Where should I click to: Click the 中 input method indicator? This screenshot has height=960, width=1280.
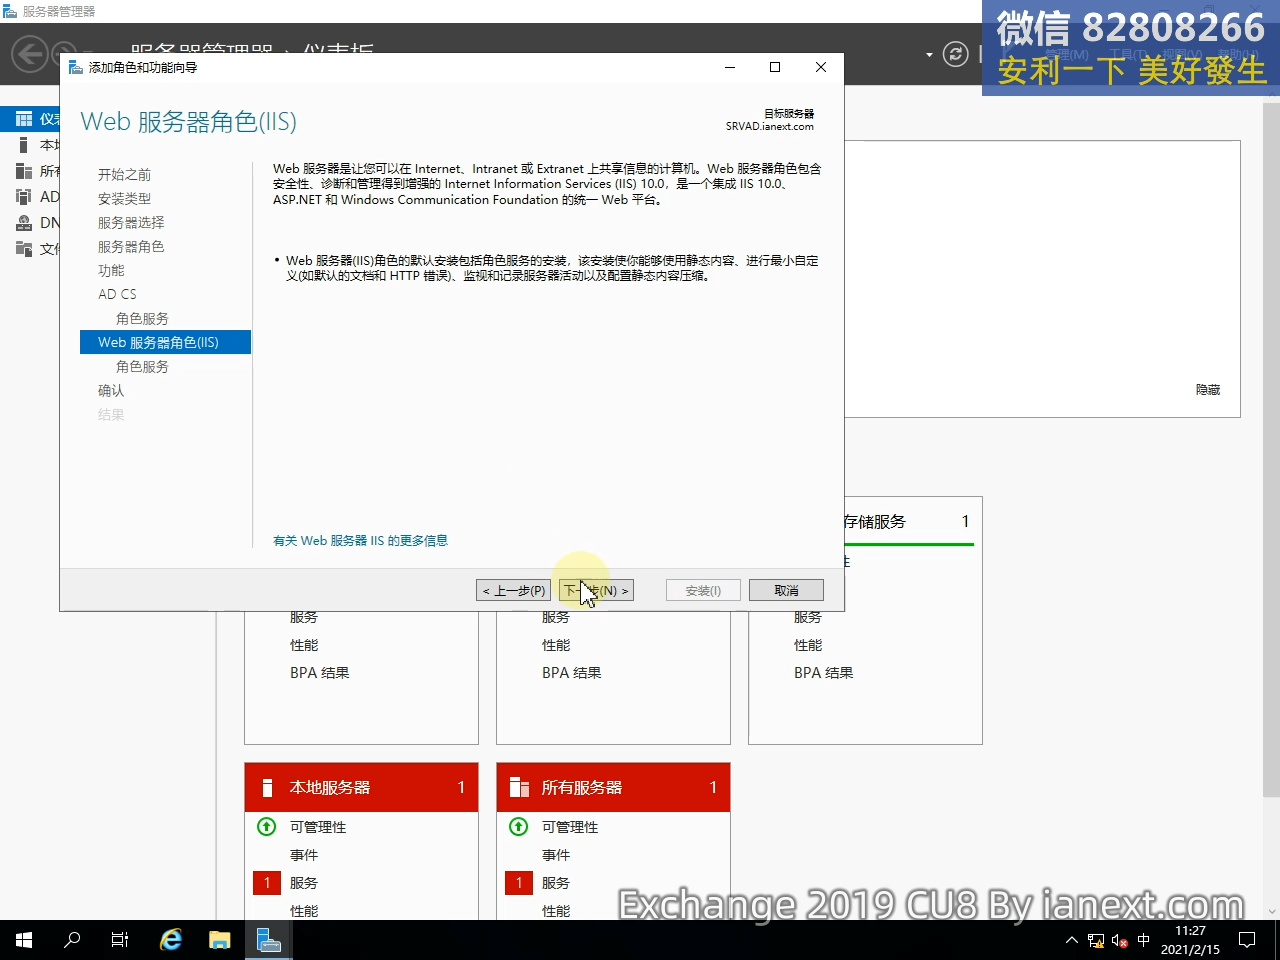pos(1144,940)
